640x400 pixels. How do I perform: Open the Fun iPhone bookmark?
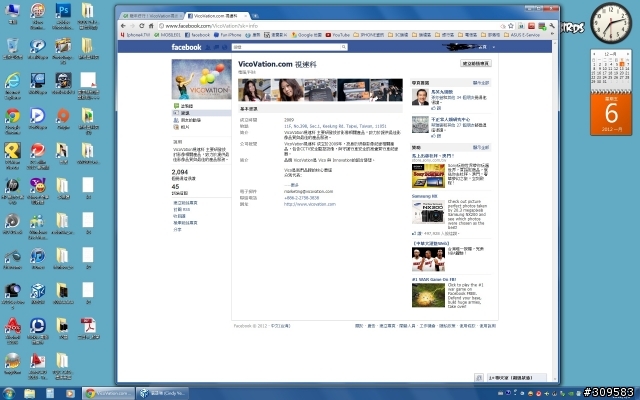[x=228, y=35]
